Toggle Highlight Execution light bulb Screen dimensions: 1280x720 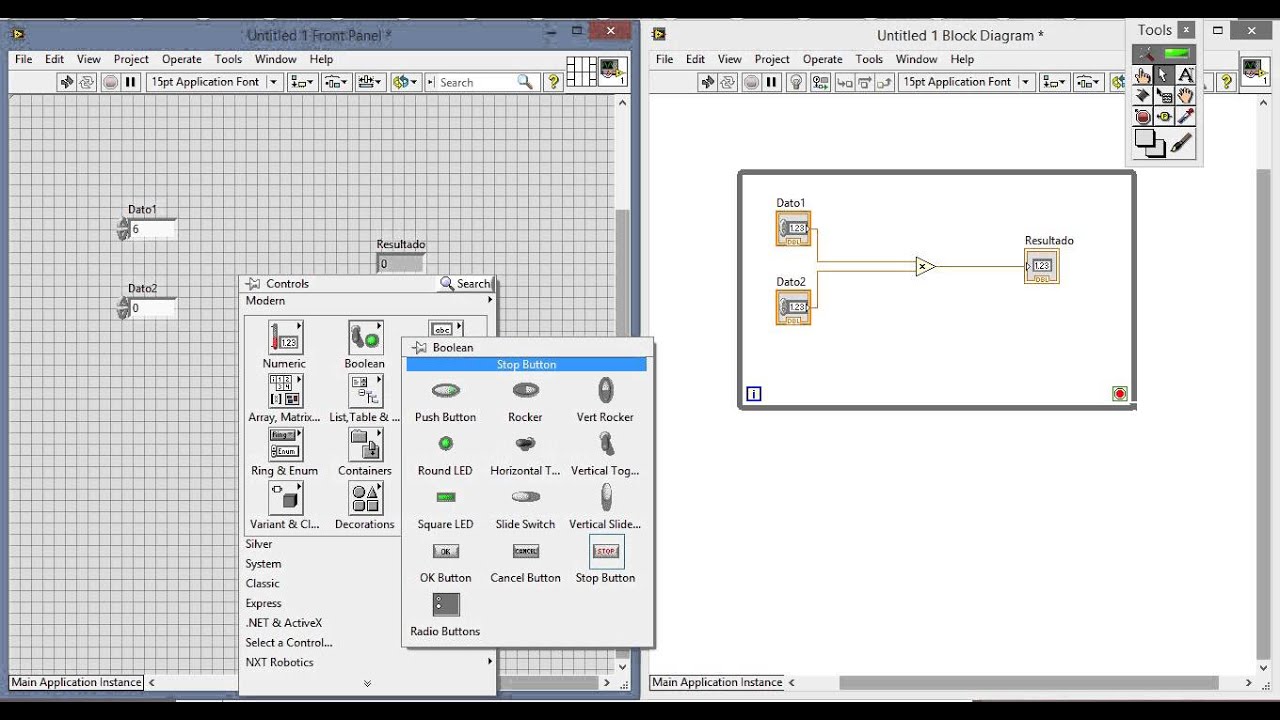(x=796, y=82)
